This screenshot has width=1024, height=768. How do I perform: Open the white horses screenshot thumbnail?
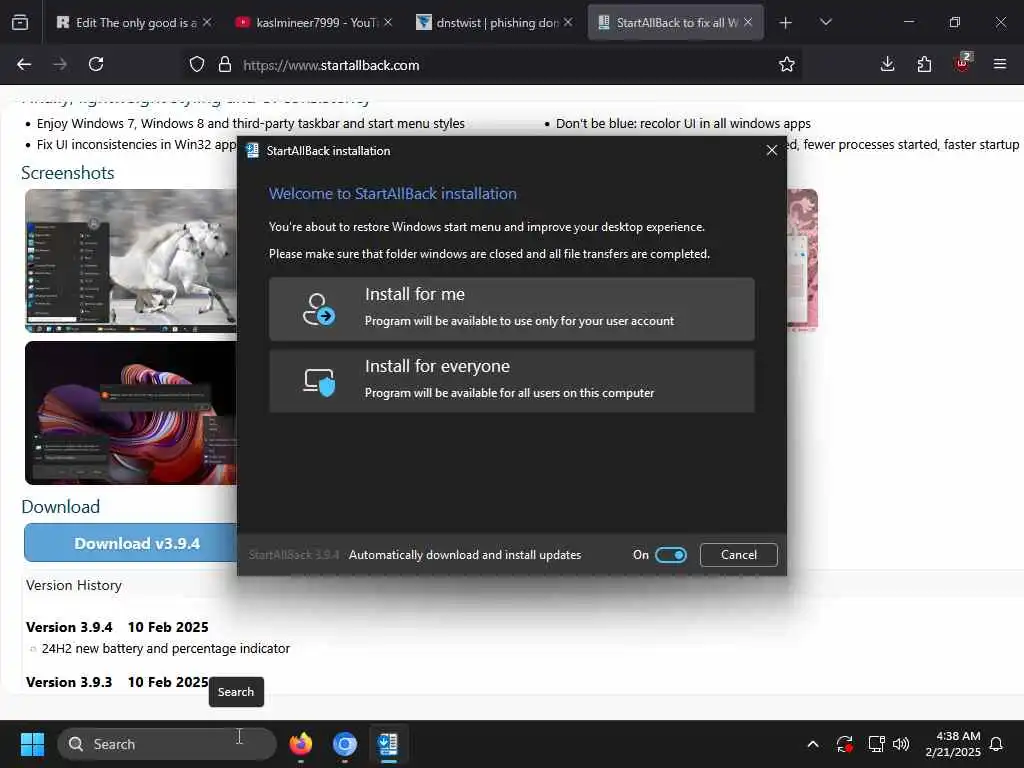pyautogui.click(x=131, y=261)
